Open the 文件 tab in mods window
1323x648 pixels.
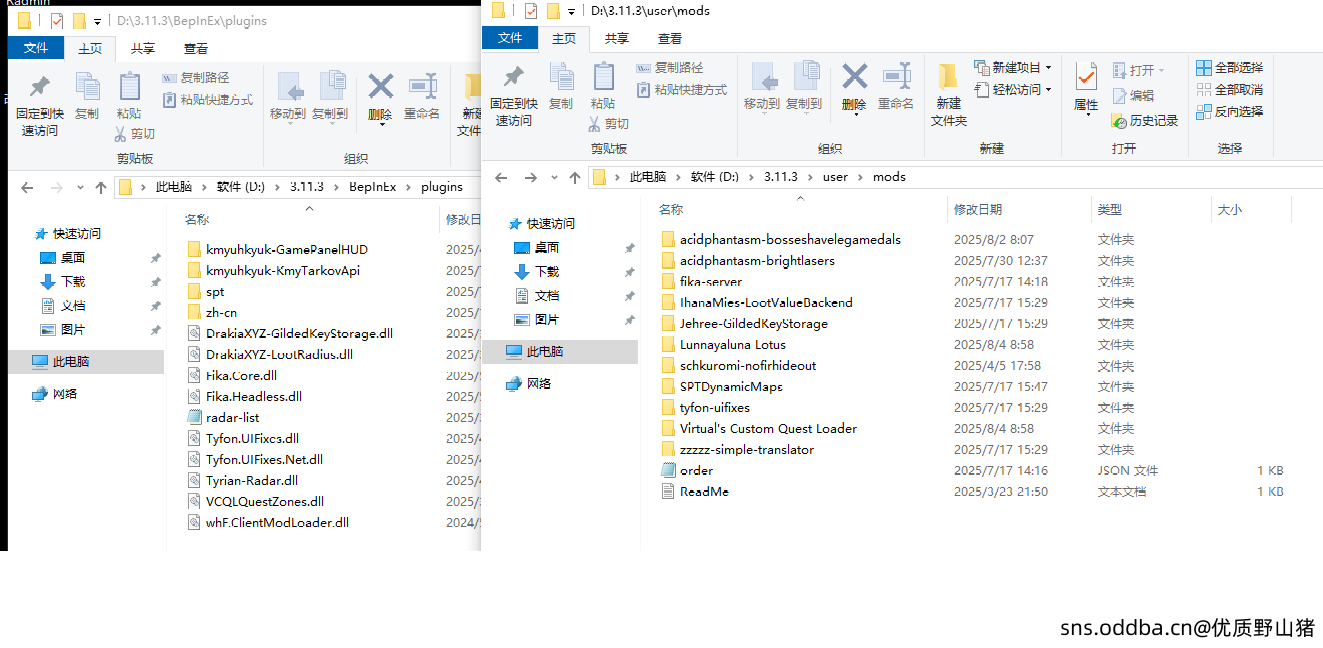tap(510, 38)
